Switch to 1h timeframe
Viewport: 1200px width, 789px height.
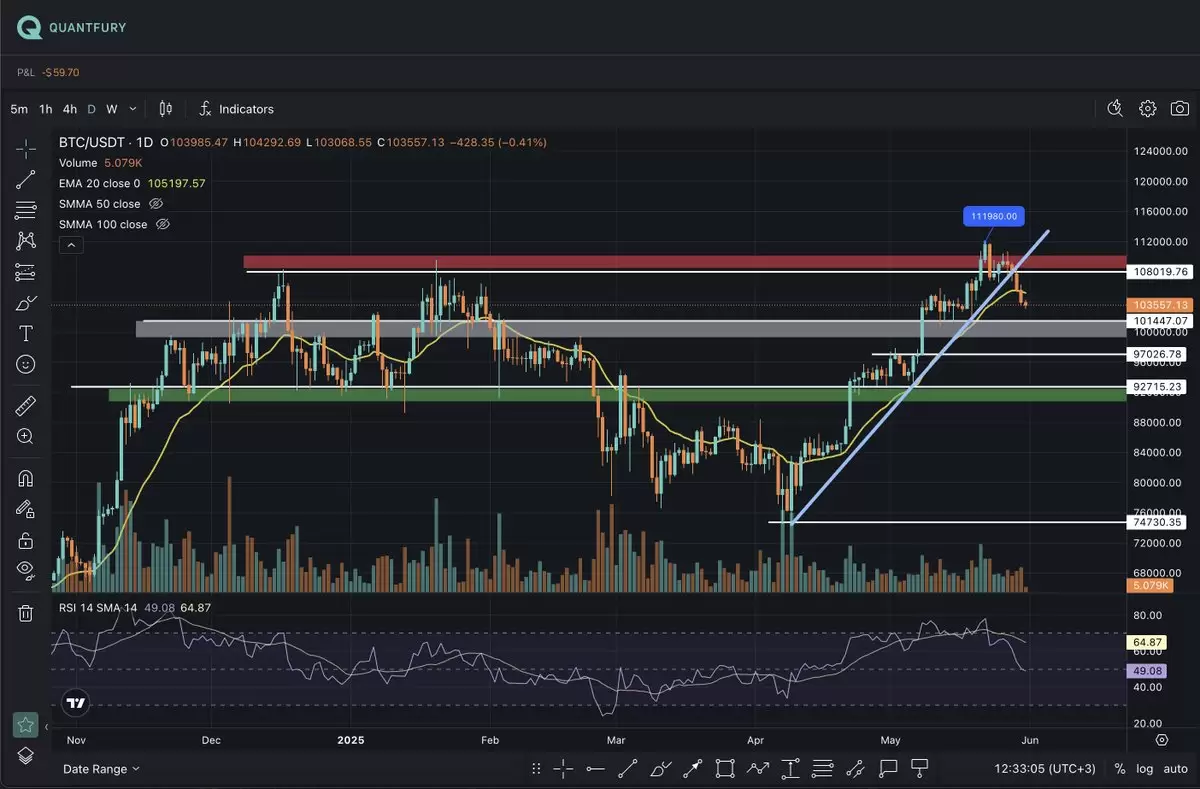46,109
